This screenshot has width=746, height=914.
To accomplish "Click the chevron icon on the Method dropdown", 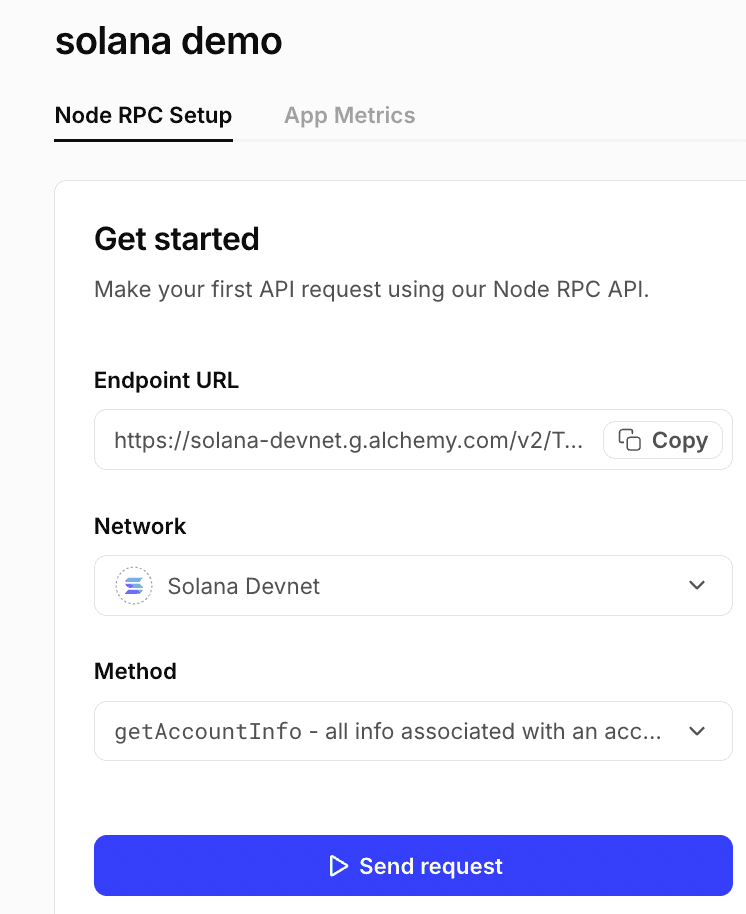I will 697,731.
